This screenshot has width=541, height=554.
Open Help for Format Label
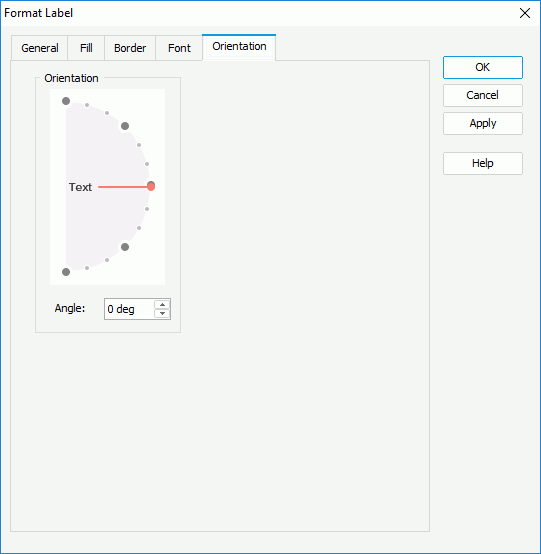point(483,163)
